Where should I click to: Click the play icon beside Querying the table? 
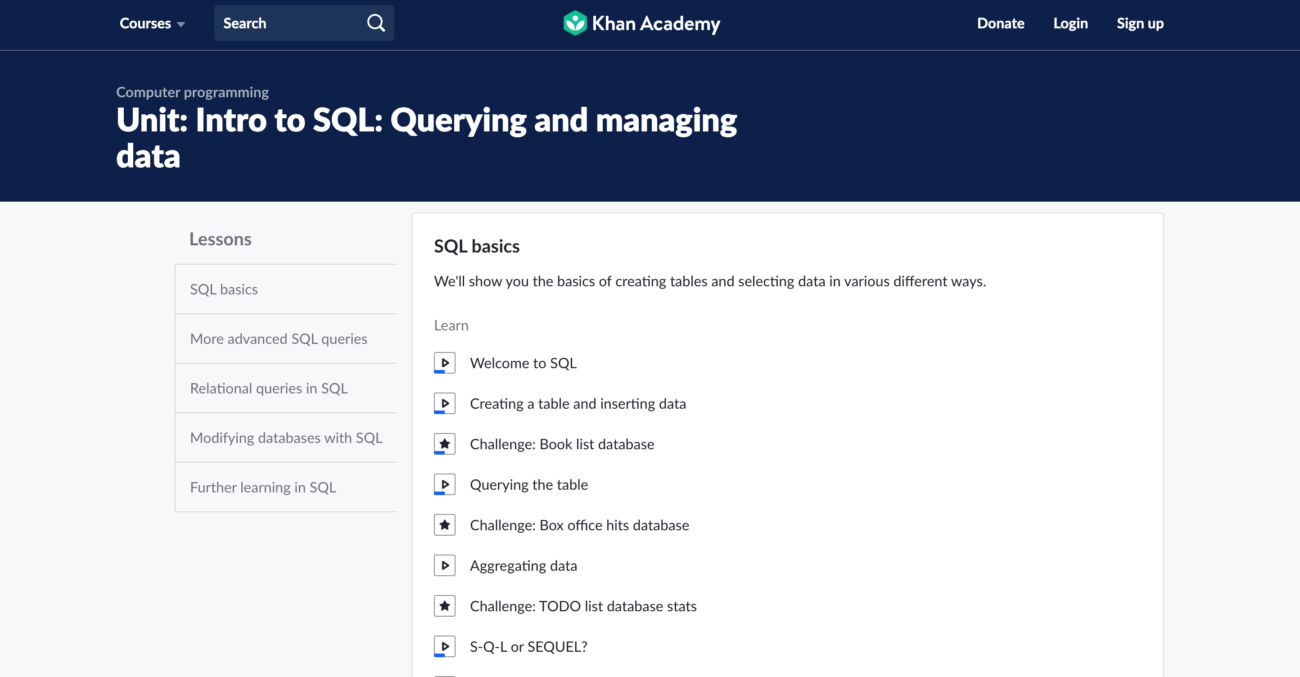coord(444,484)
